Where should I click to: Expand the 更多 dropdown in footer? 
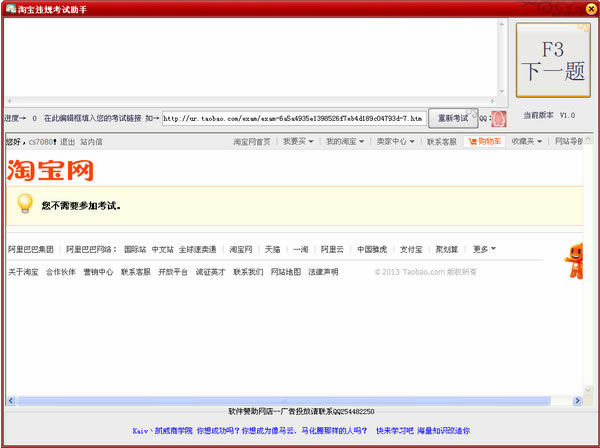pos(484,249)
